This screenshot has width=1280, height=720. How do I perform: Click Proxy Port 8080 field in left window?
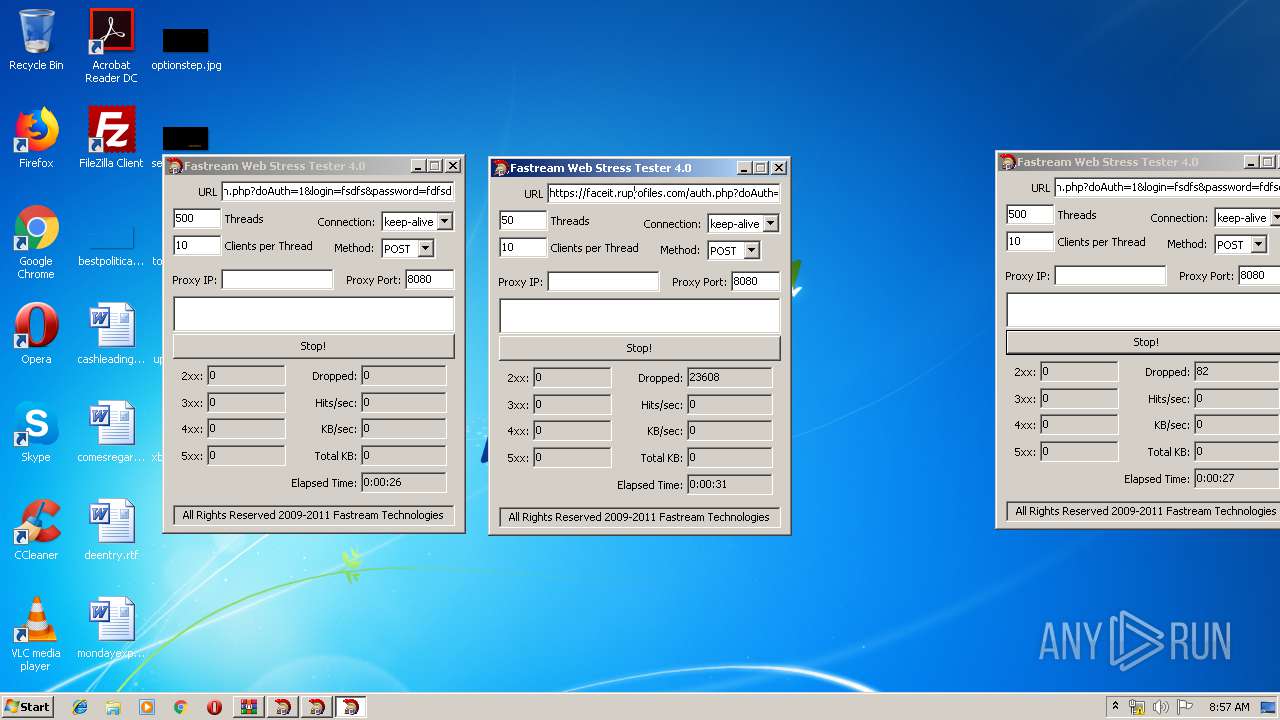click(x=429, y=280)
